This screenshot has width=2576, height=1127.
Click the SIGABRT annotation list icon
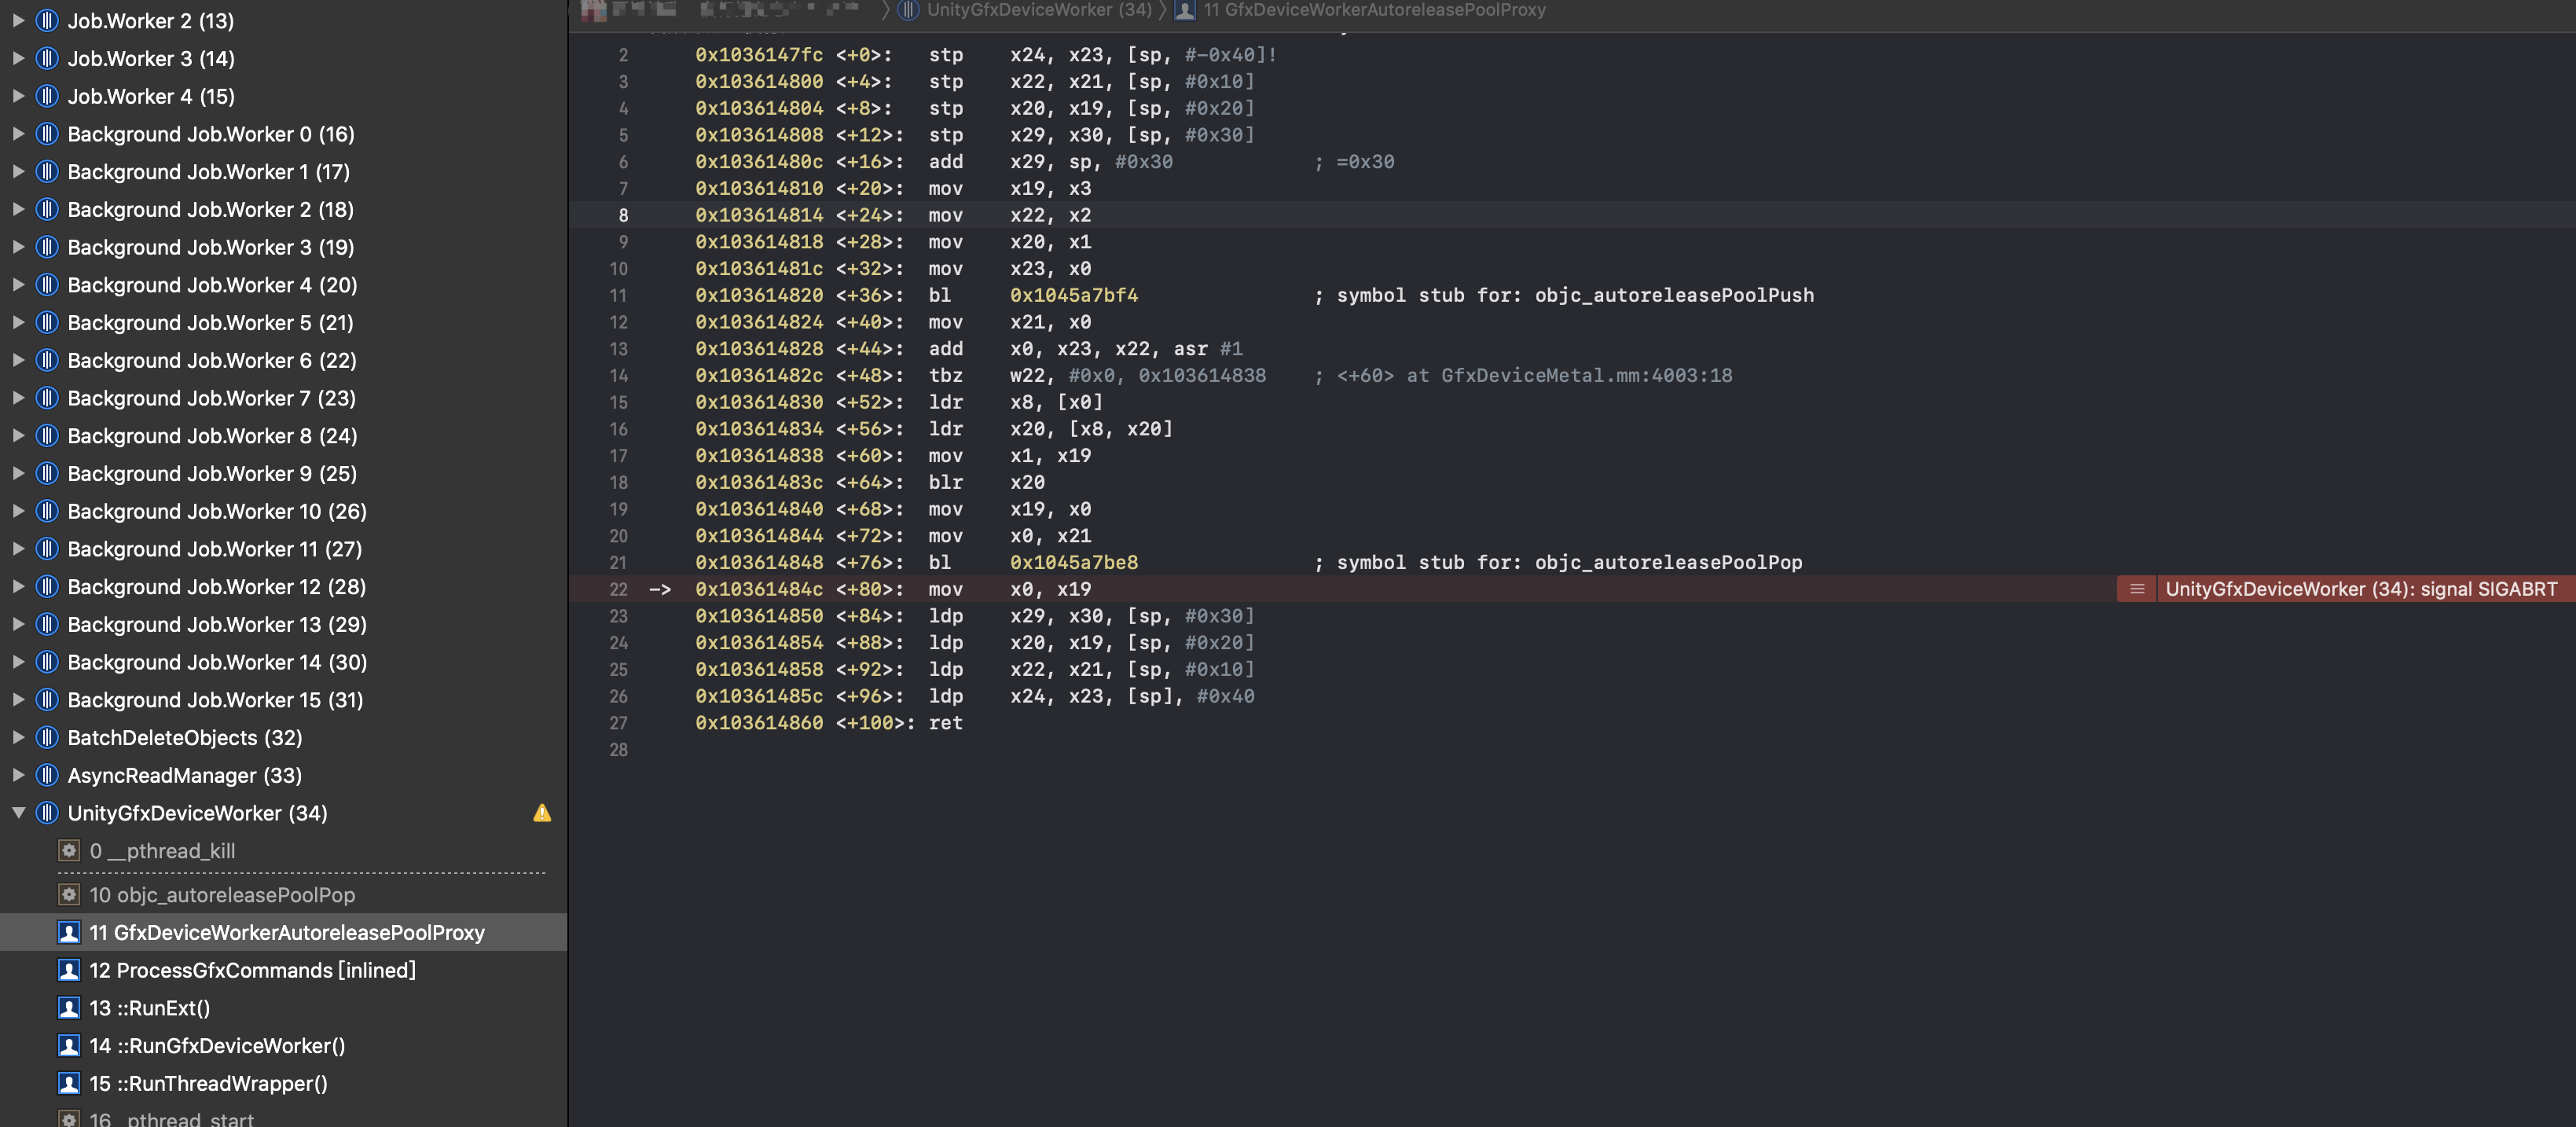click(2137, 589)
